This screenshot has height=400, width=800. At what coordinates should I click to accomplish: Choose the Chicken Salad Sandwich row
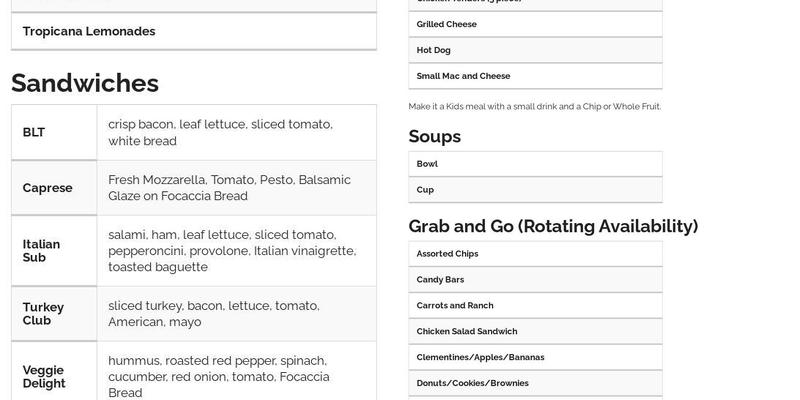pyautogui.click(x=535, y=331)
